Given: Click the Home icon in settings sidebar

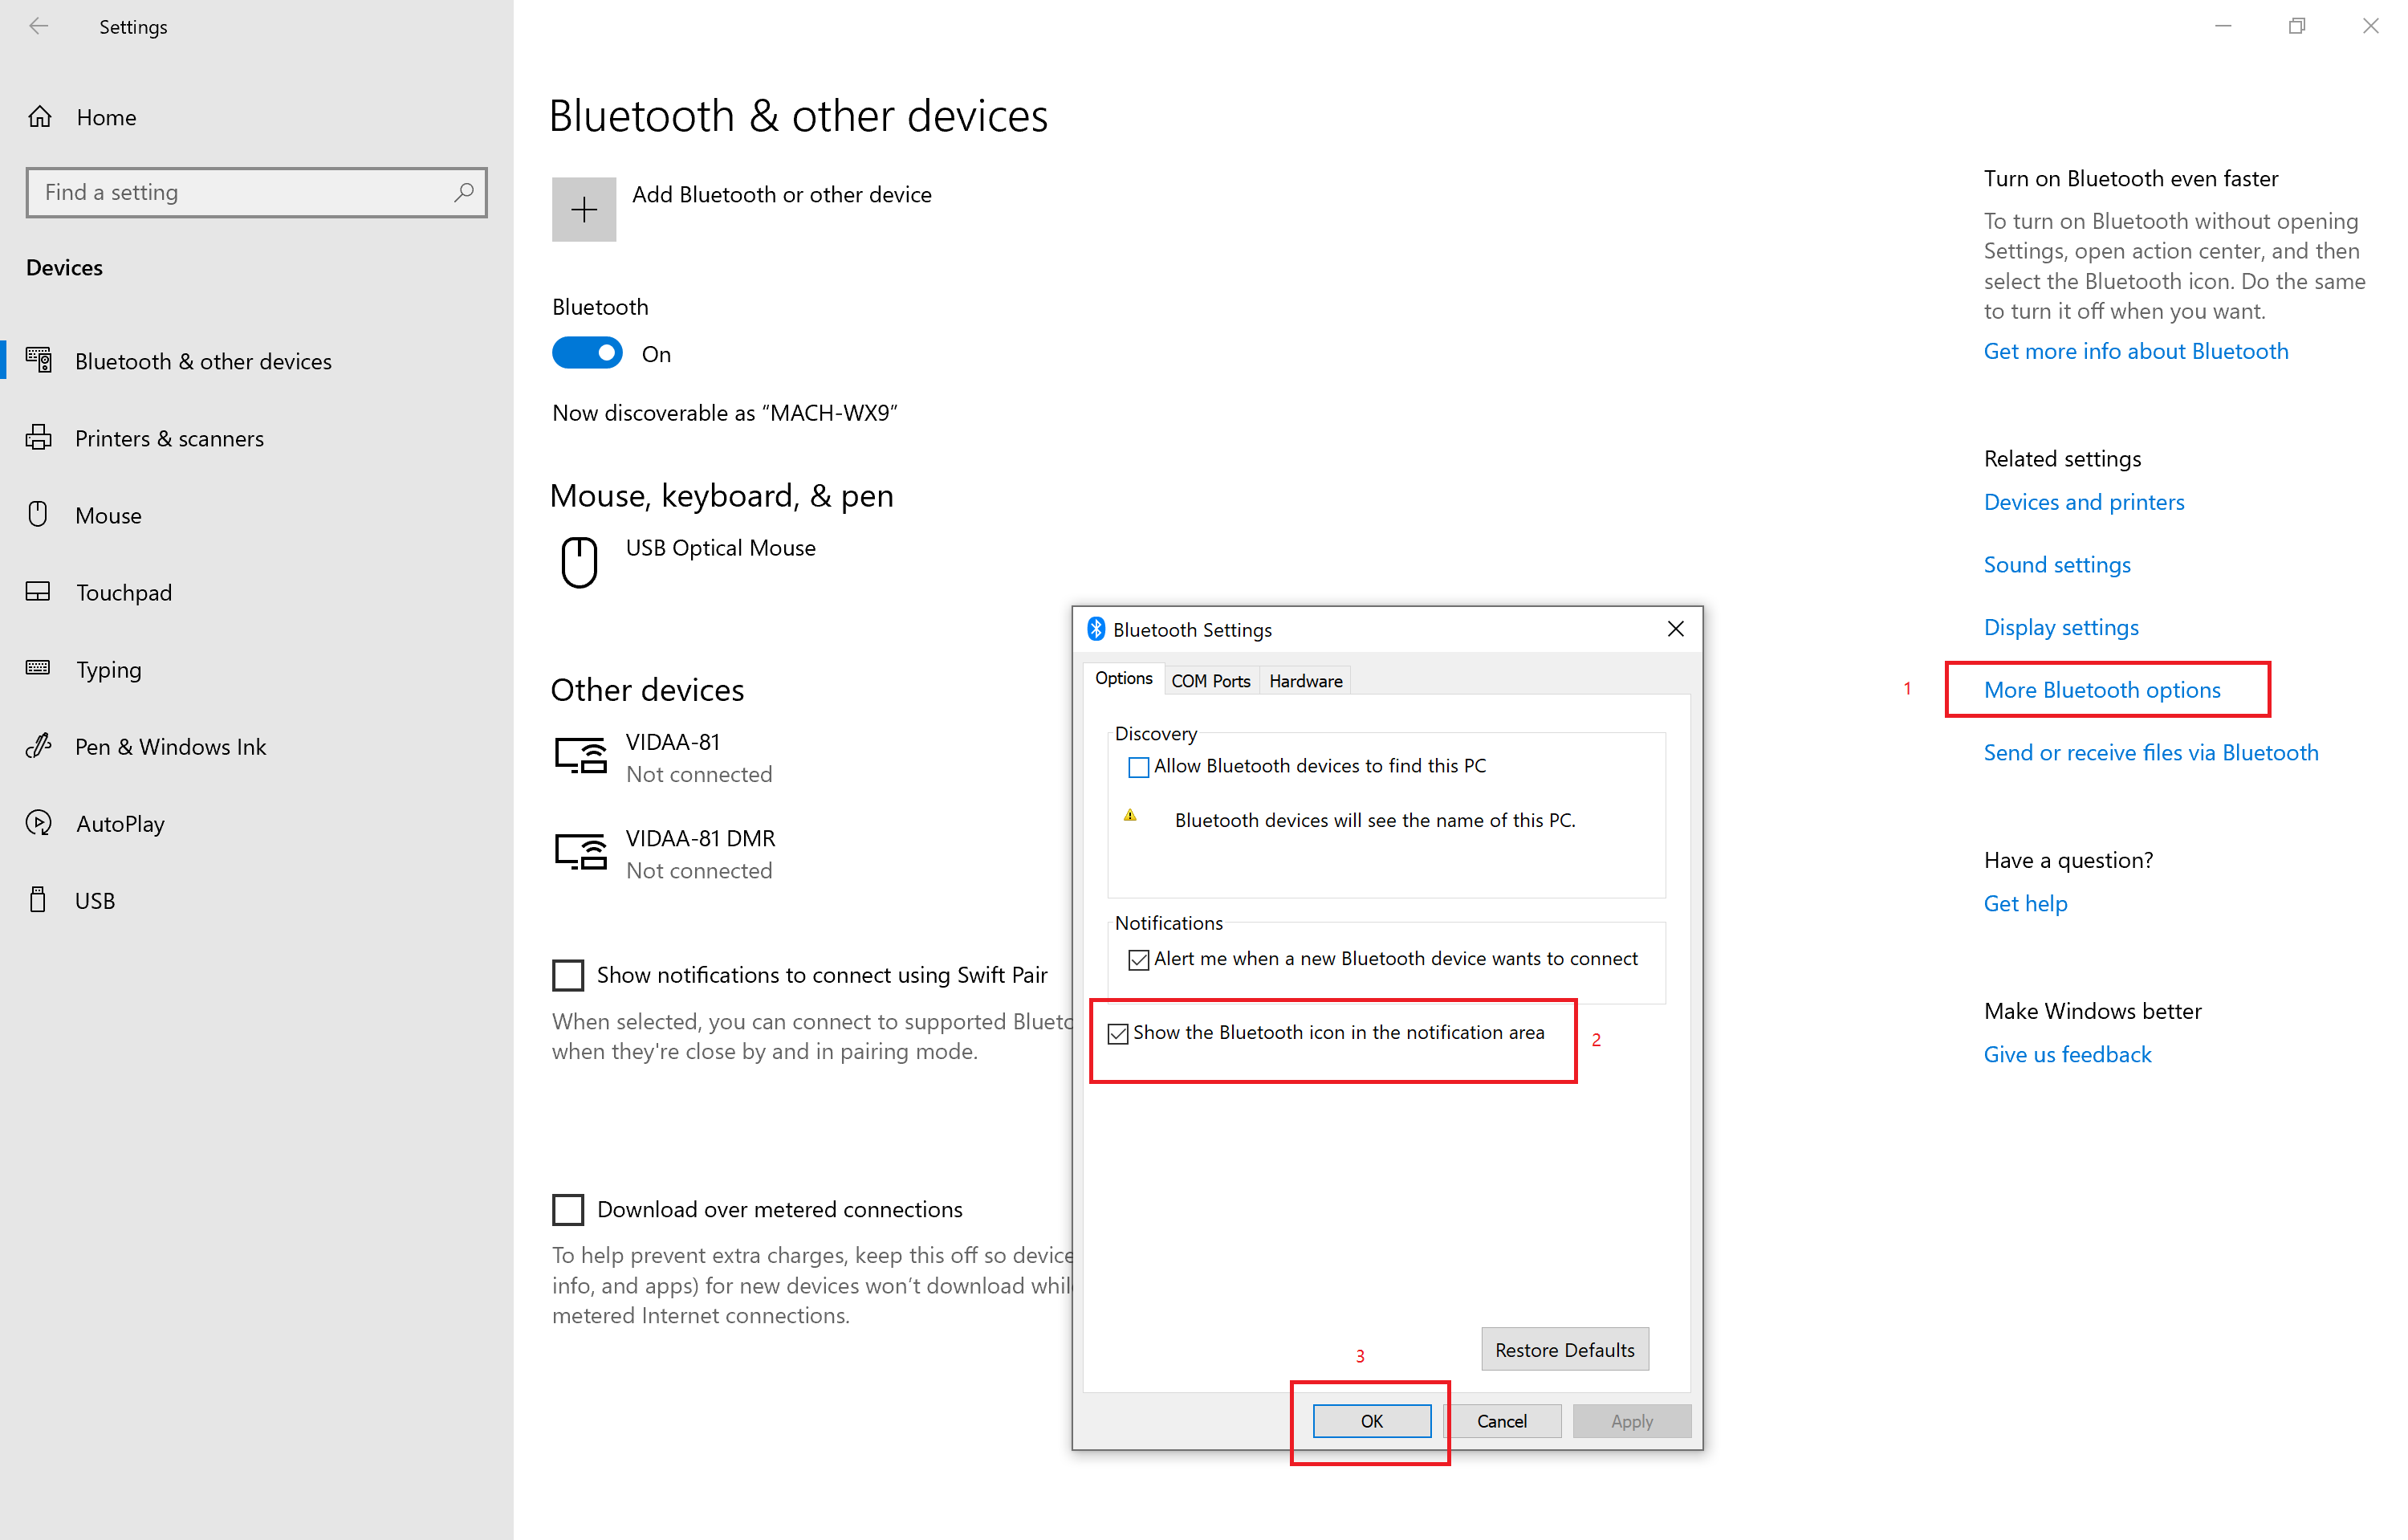Looking at the screenshot, I should [44, 116].
